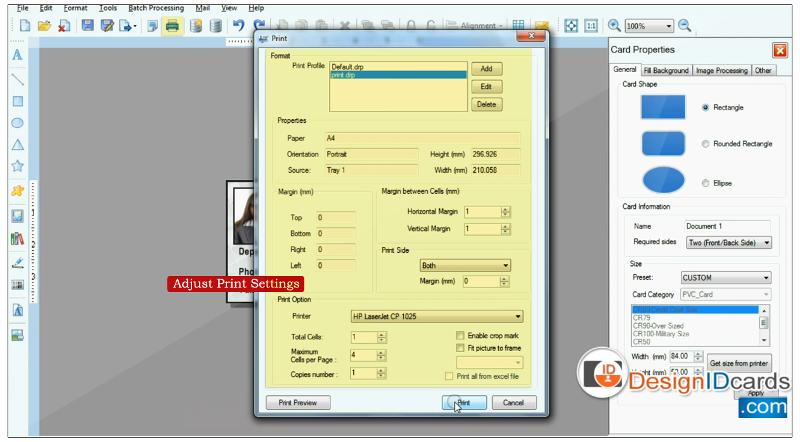Select the Image insert tool in sidebar
The width and height of the screenshot is (800, 442).
tap(17, 215)
